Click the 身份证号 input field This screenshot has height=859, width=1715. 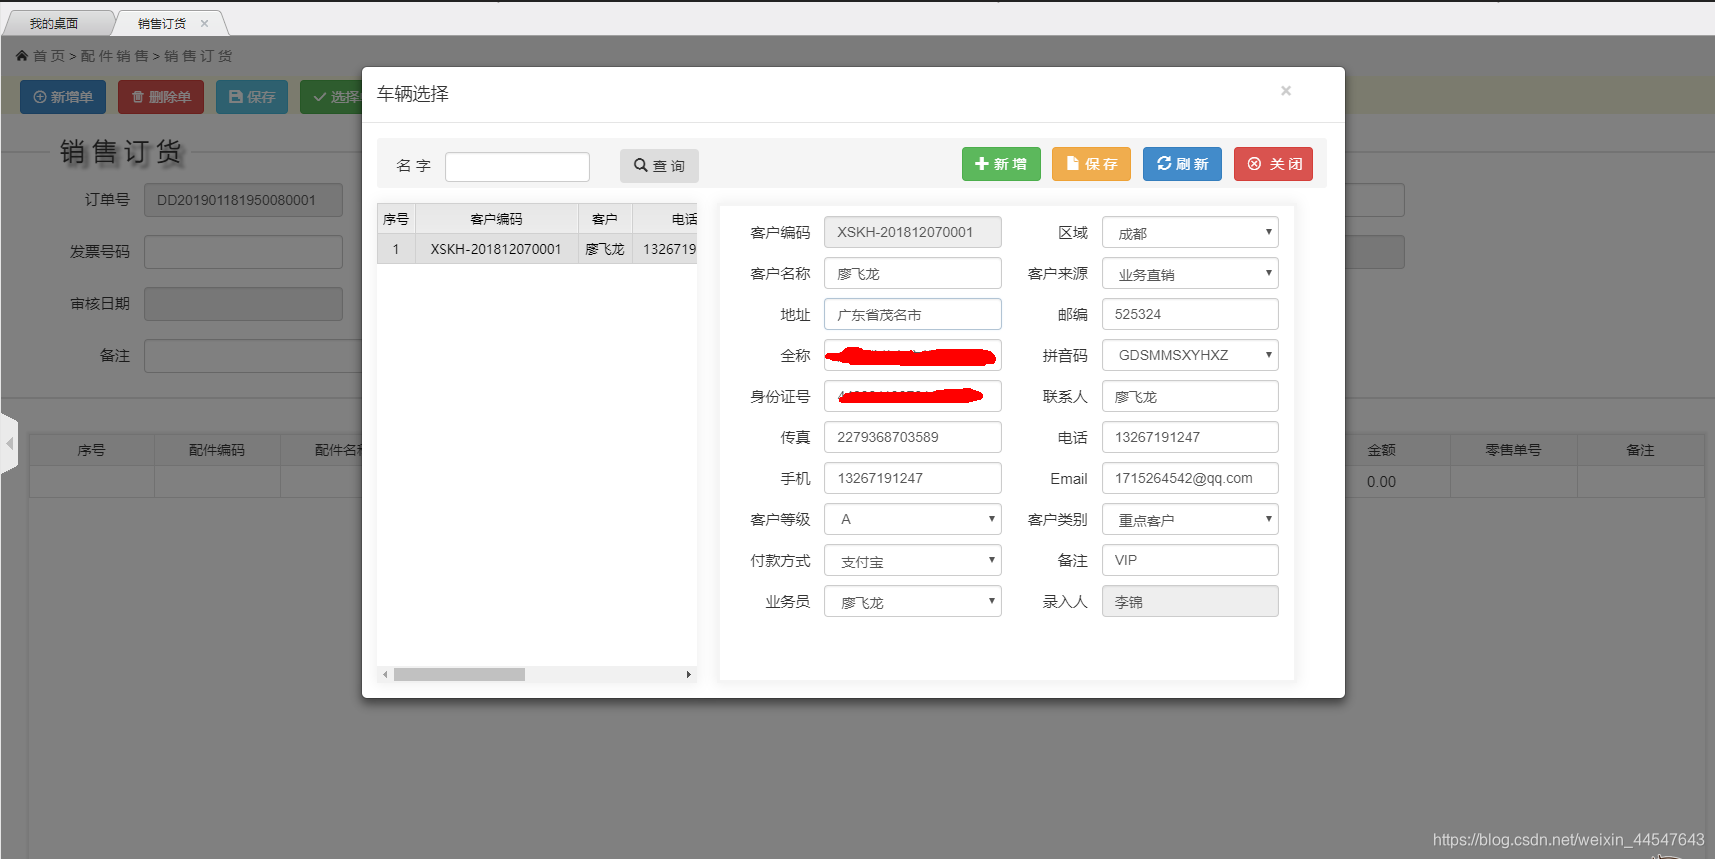912,396
